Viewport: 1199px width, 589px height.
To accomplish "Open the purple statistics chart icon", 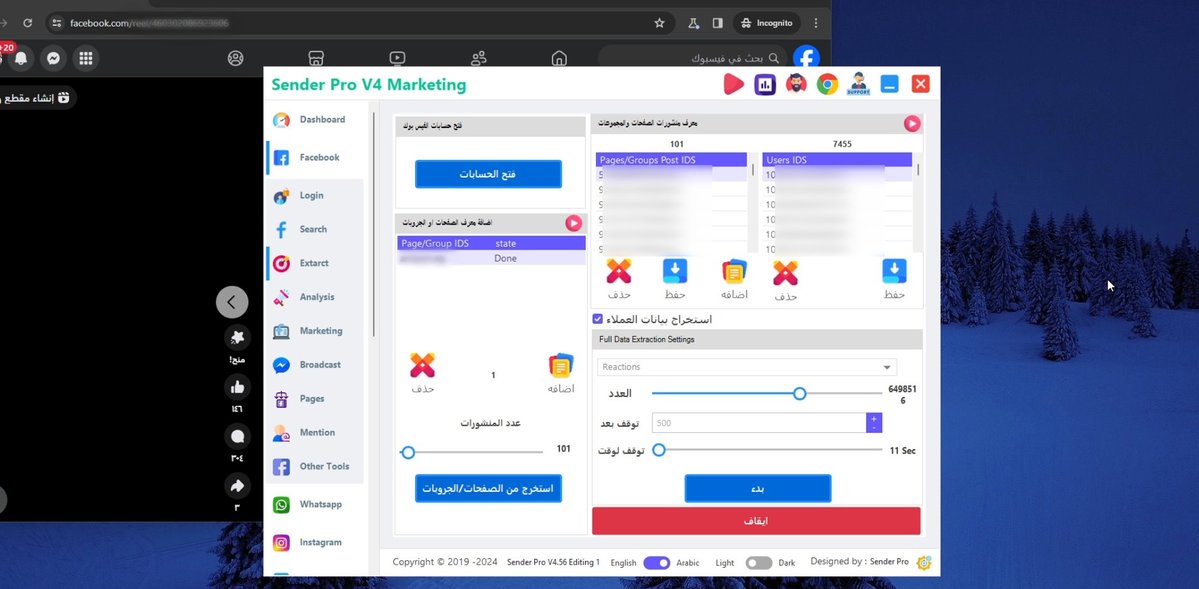I will pyautogui.click(x=765, y=84).
